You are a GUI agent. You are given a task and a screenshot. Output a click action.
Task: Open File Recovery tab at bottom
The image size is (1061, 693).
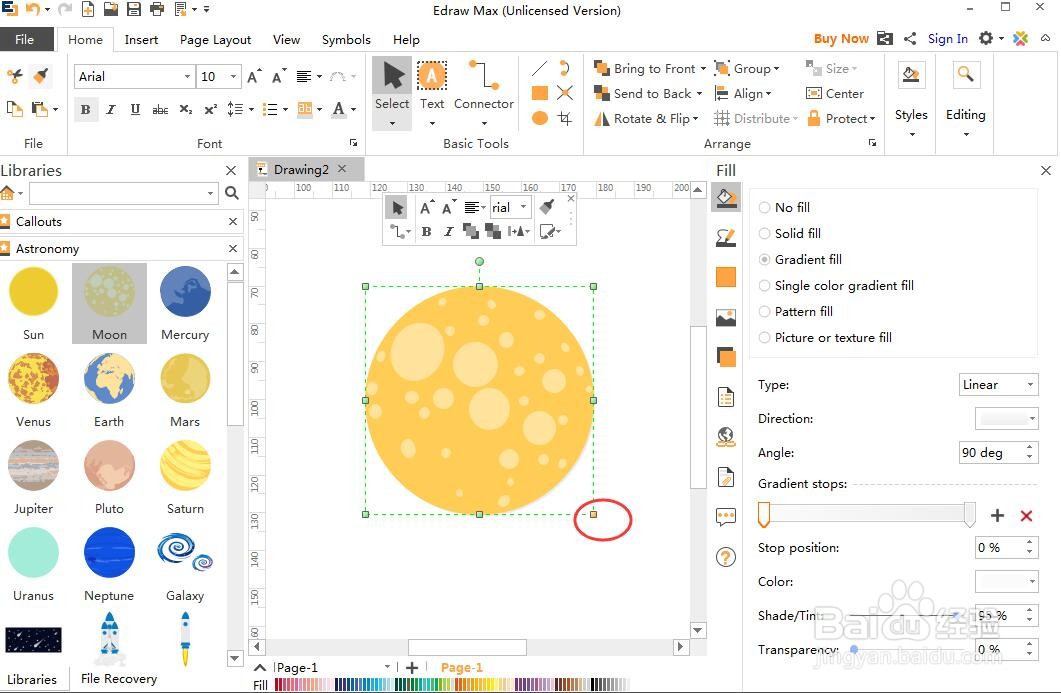pos(118,678)
